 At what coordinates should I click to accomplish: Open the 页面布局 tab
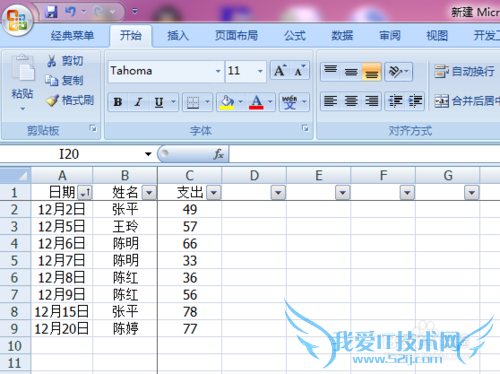point(236,35)
